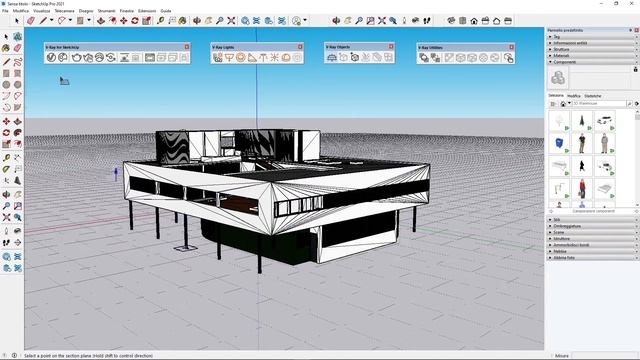This screenshot has width=640, height=360.
Task: Select the red-jacket person component thumbnail
Action: pyautogui.click(x=582, y=189)
